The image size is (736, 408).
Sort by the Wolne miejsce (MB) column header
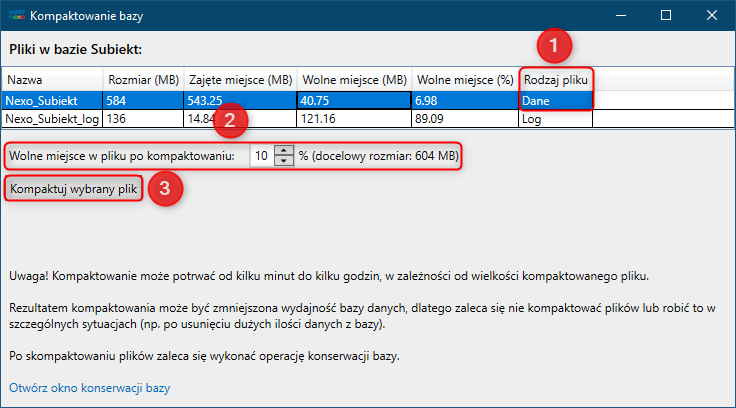pyautogui.click(x=354, y=80)
